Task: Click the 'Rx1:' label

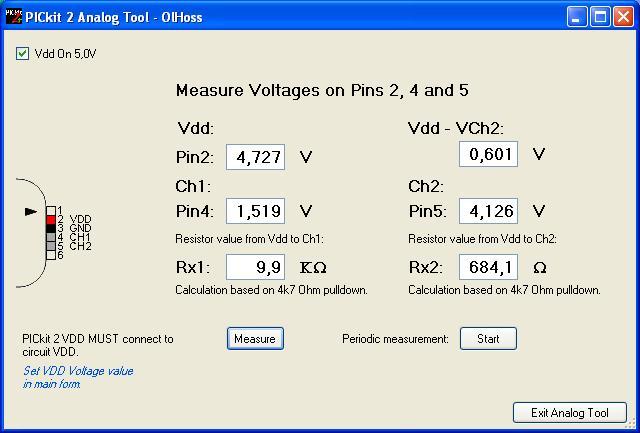Action: (193, 268)
